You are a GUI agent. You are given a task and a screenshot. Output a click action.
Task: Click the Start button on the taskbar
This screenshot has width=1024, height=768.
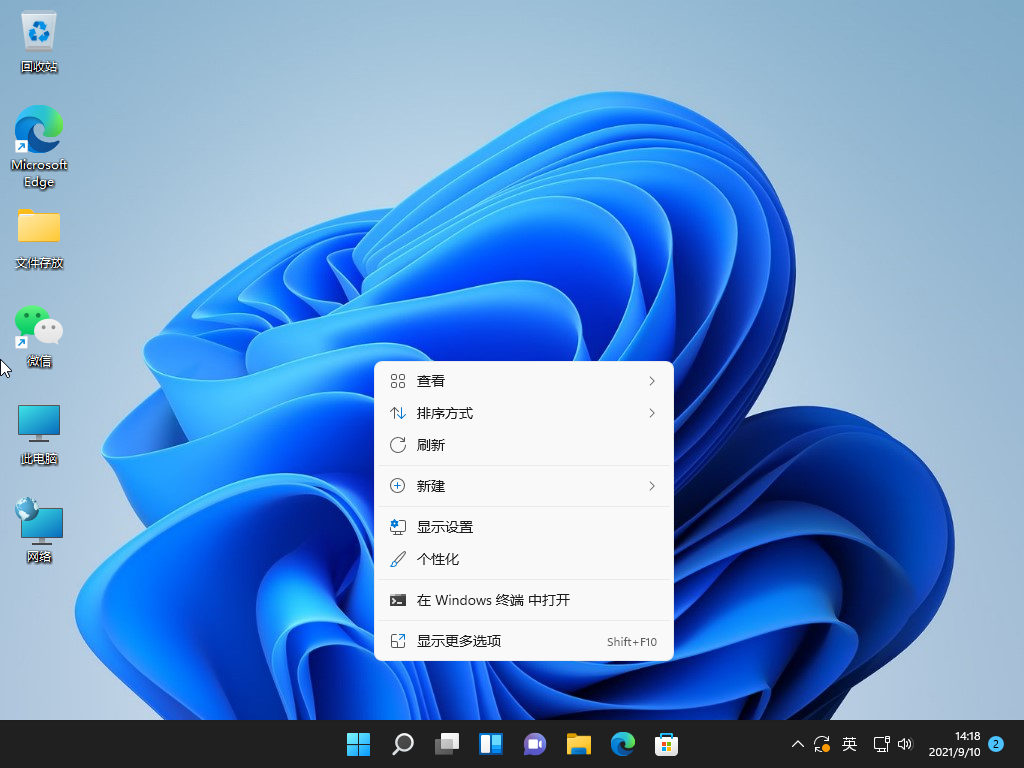(x=359, y=744)
